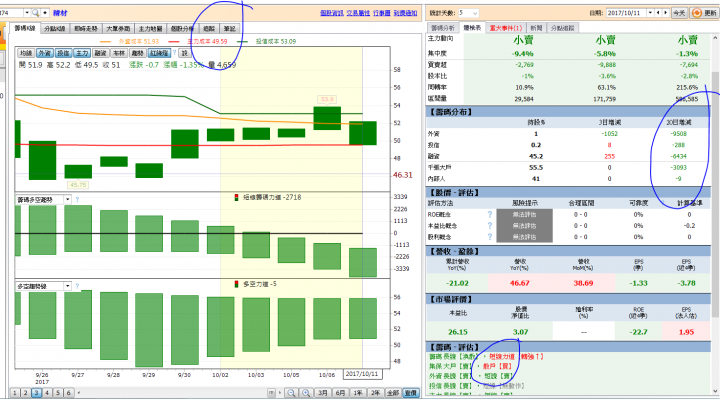The width and height of the screenshot is (720, 399).
Task: Select chart layout page 2
Action: (x=25, y=393)
